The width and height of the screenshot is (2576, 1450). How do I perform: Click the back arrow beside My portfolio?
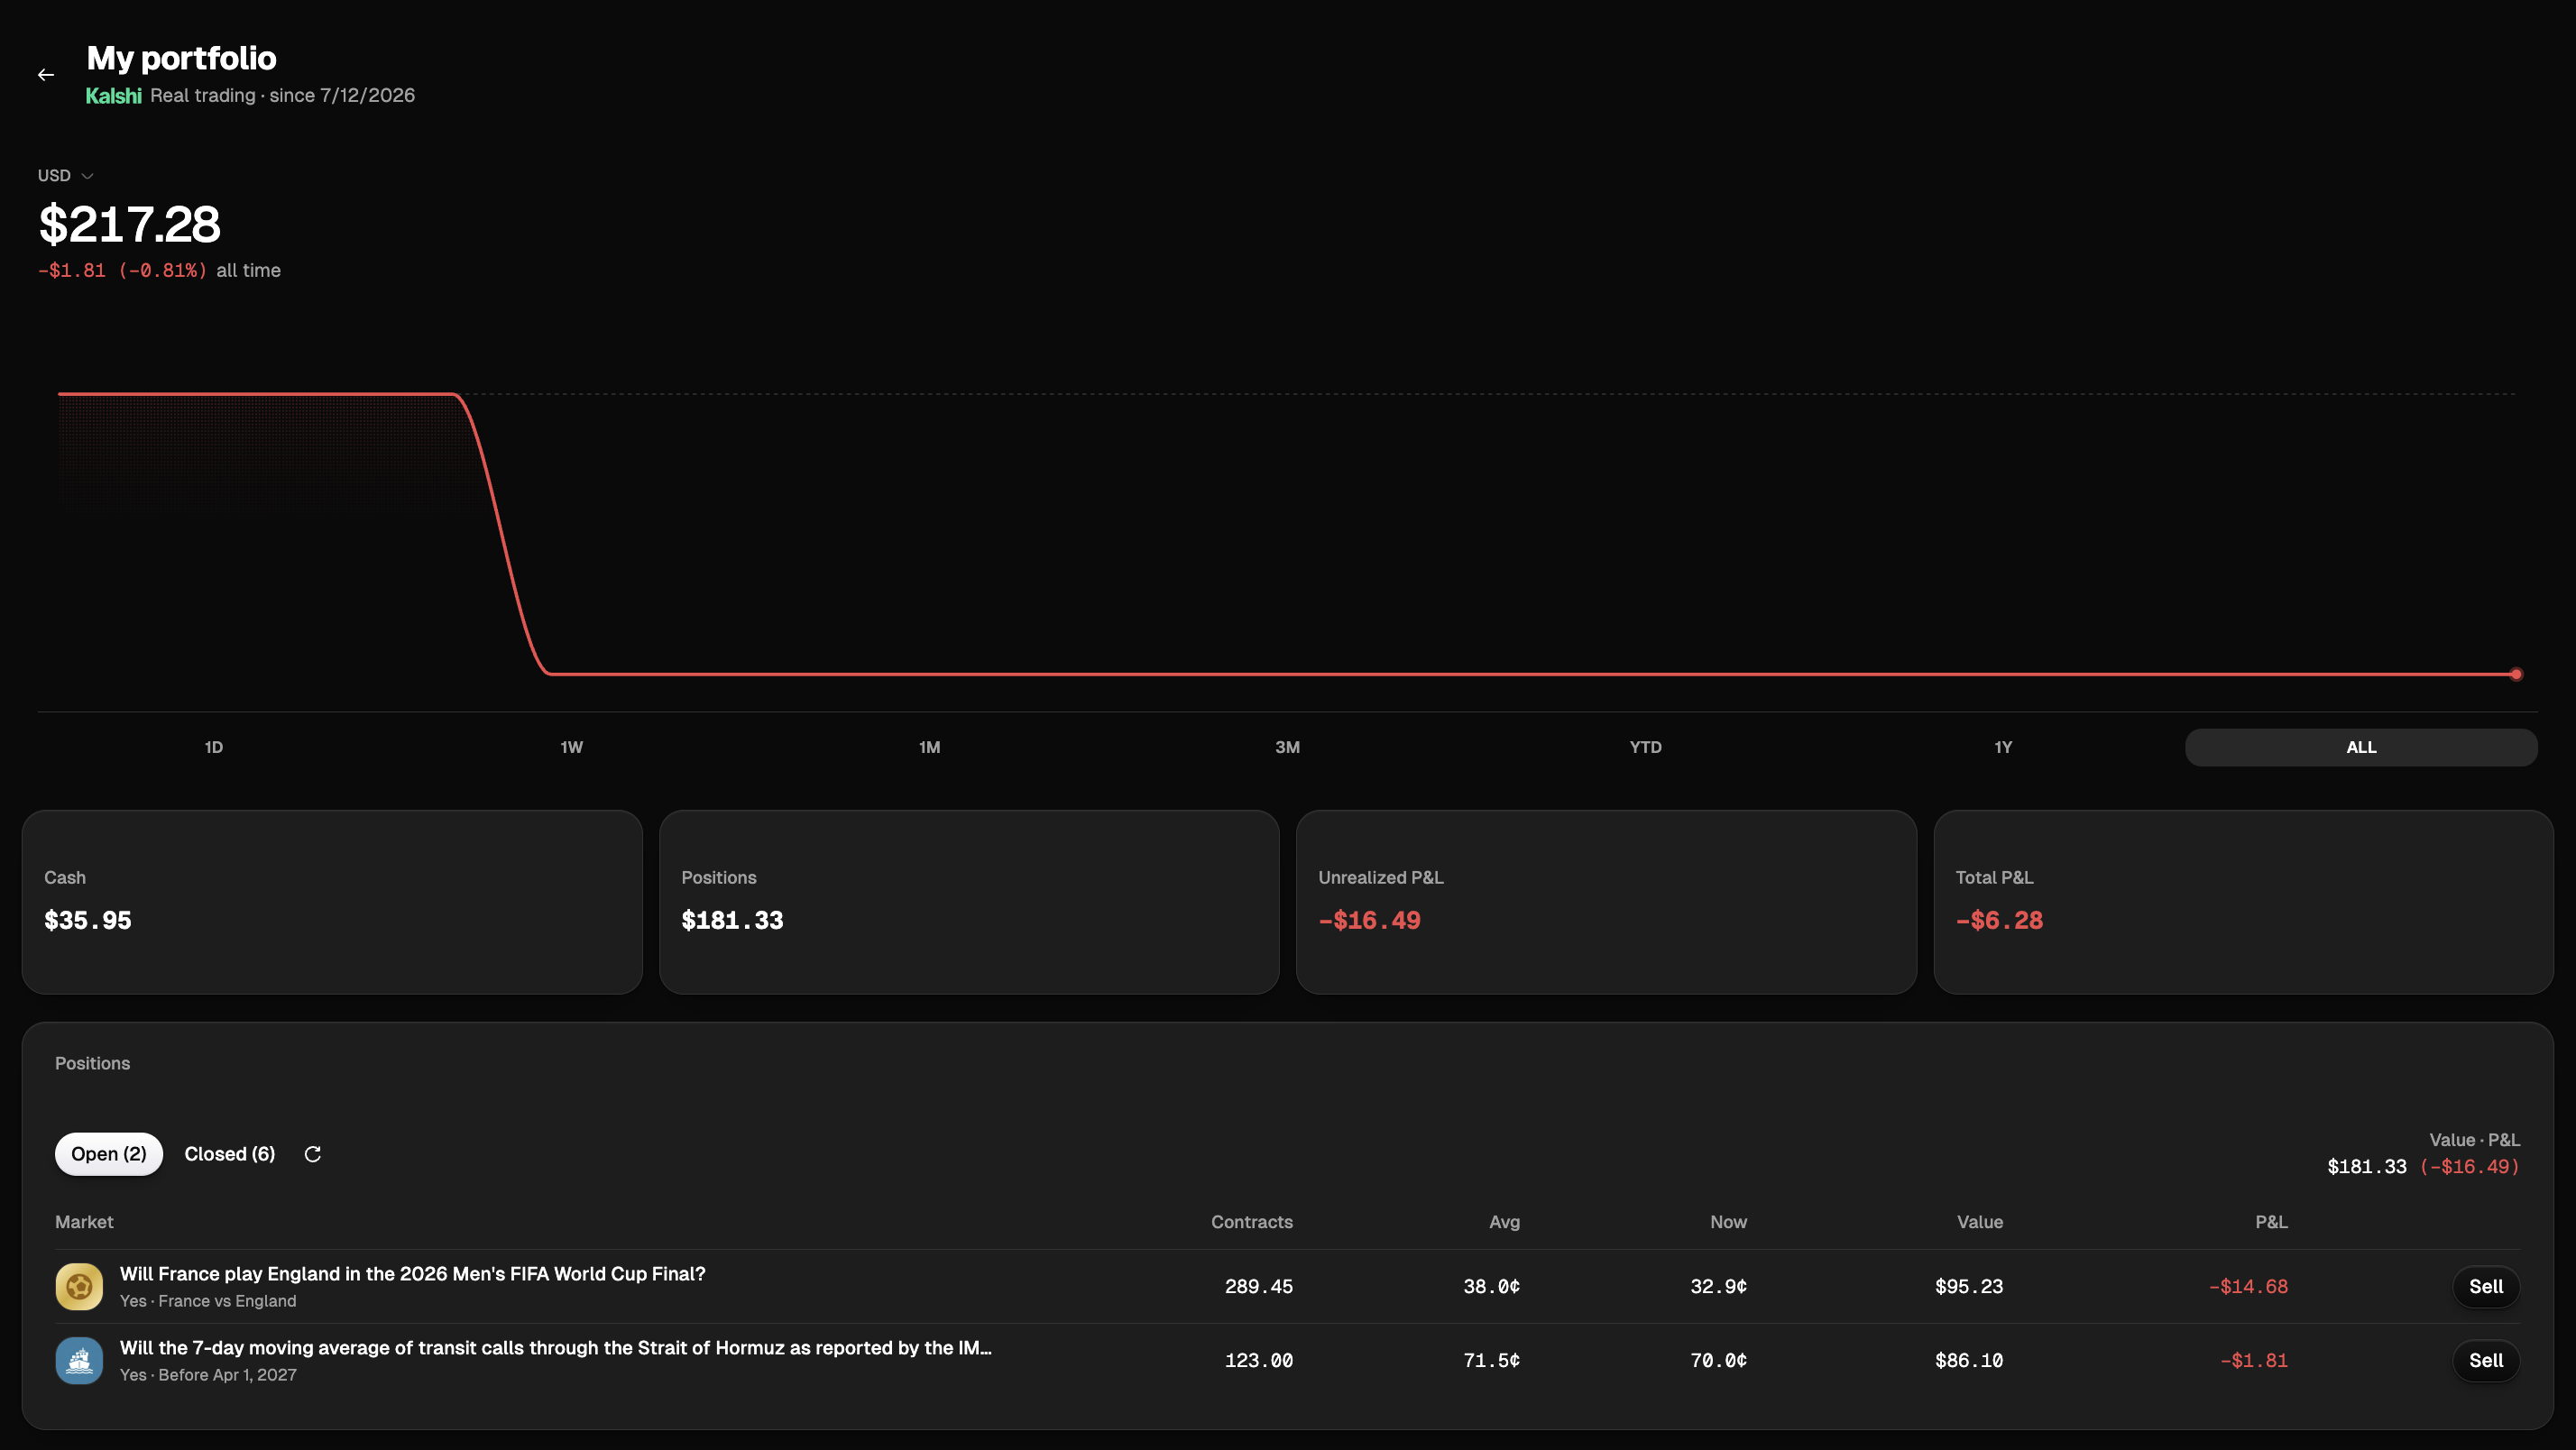(46, 75)
